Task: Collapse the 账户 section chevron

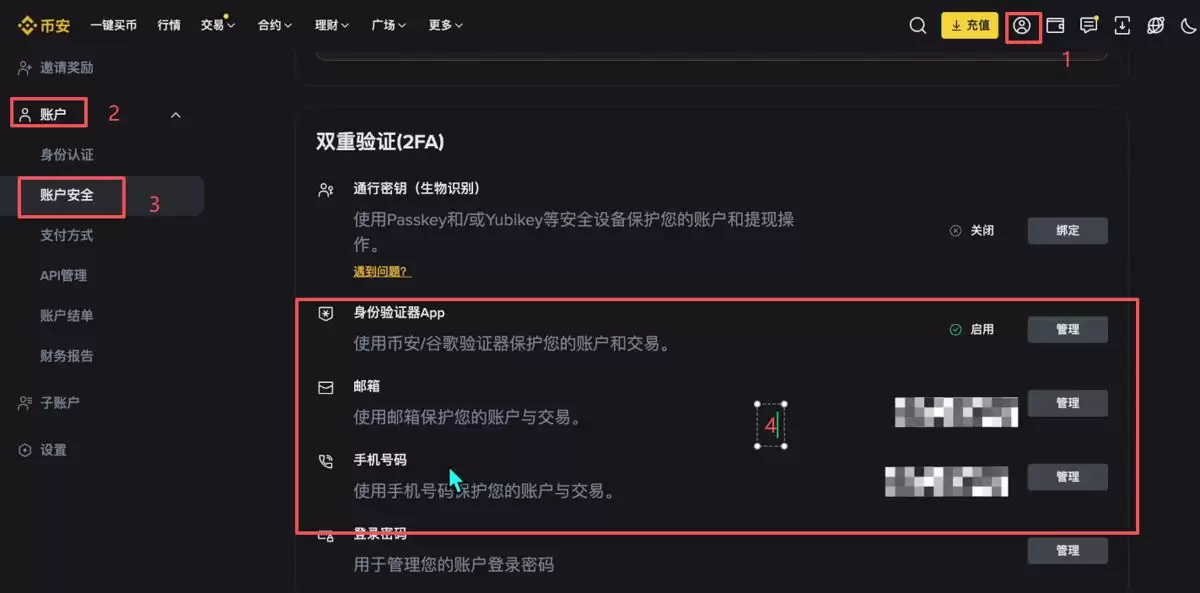Action: pos(176,115)
